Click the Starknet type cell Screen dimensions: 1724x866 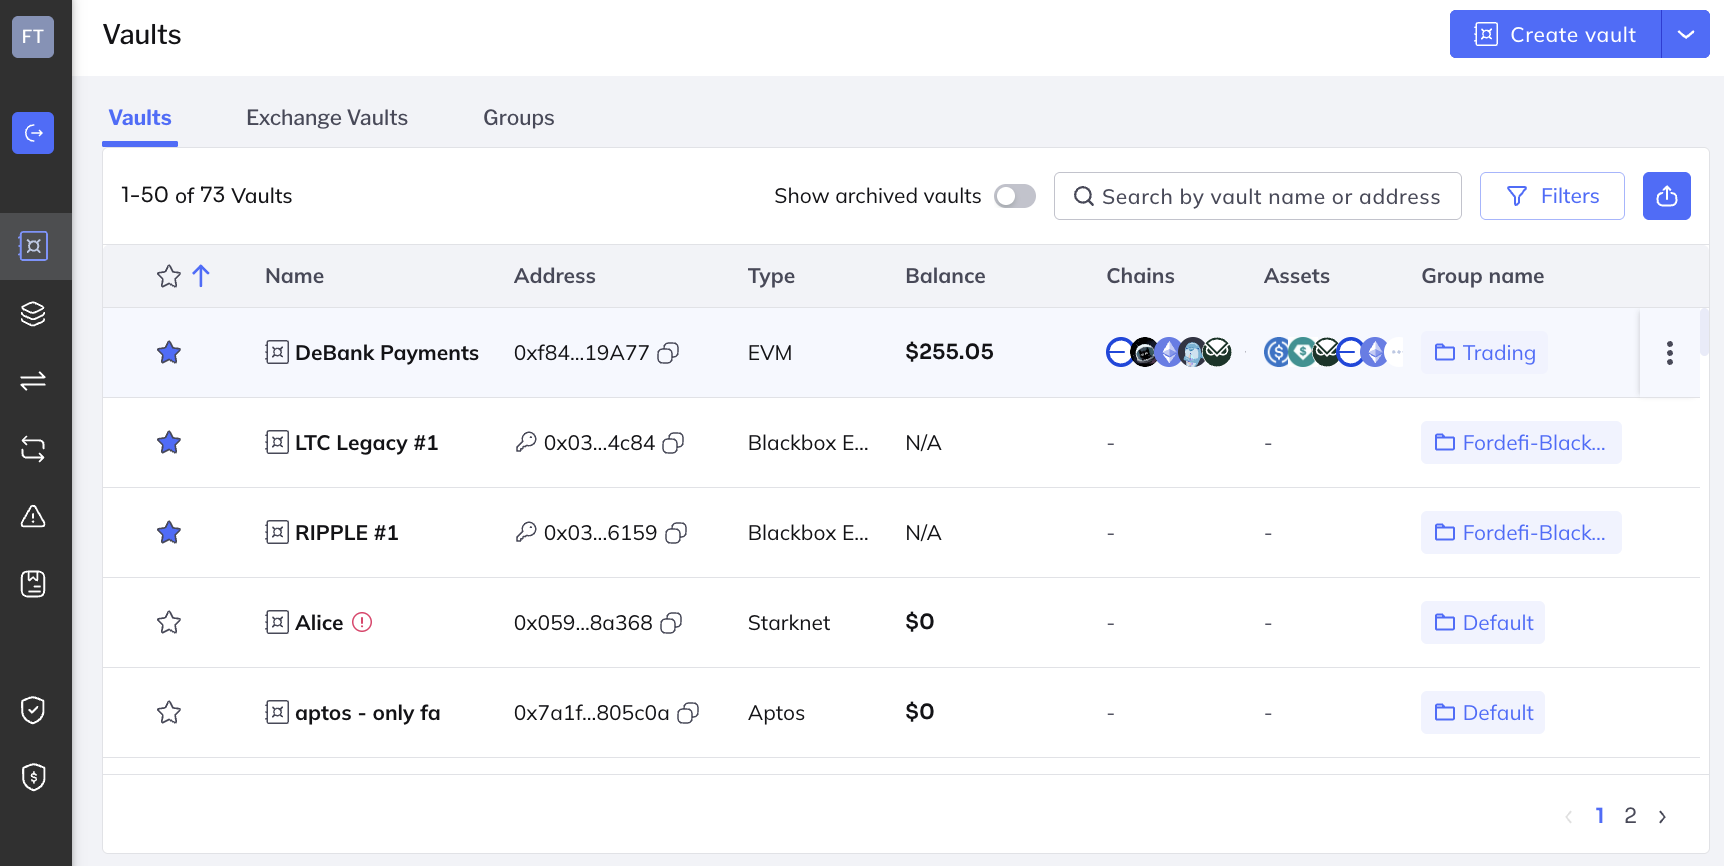click(x=789, y=622)
